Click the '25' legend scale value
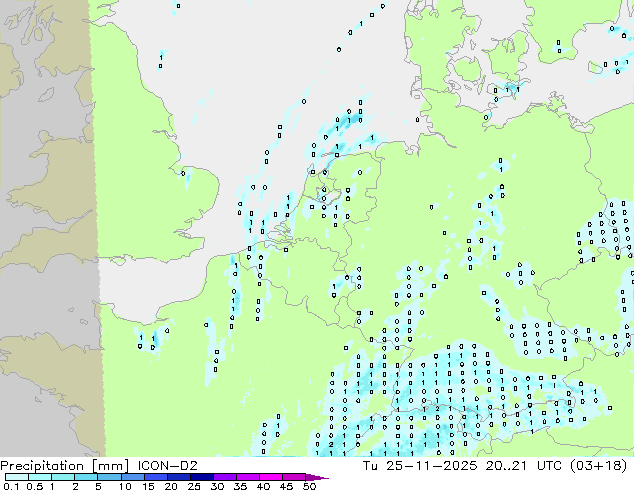This screenshot has height=490, width=634. [194, 486]
